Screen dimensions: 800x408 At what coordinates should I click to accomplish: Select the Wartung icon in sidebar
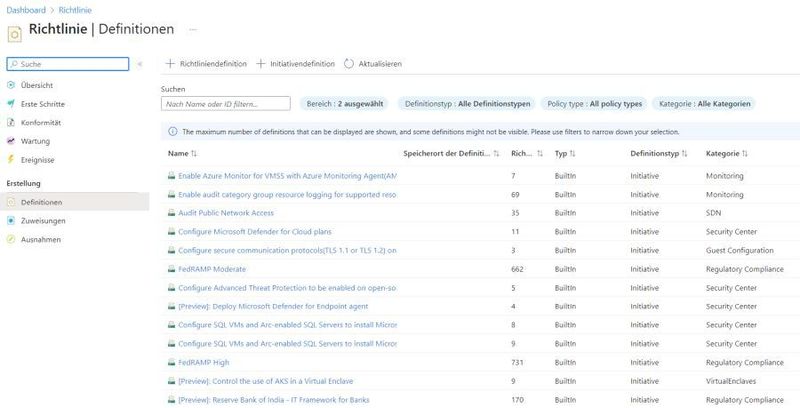(11, 141)
